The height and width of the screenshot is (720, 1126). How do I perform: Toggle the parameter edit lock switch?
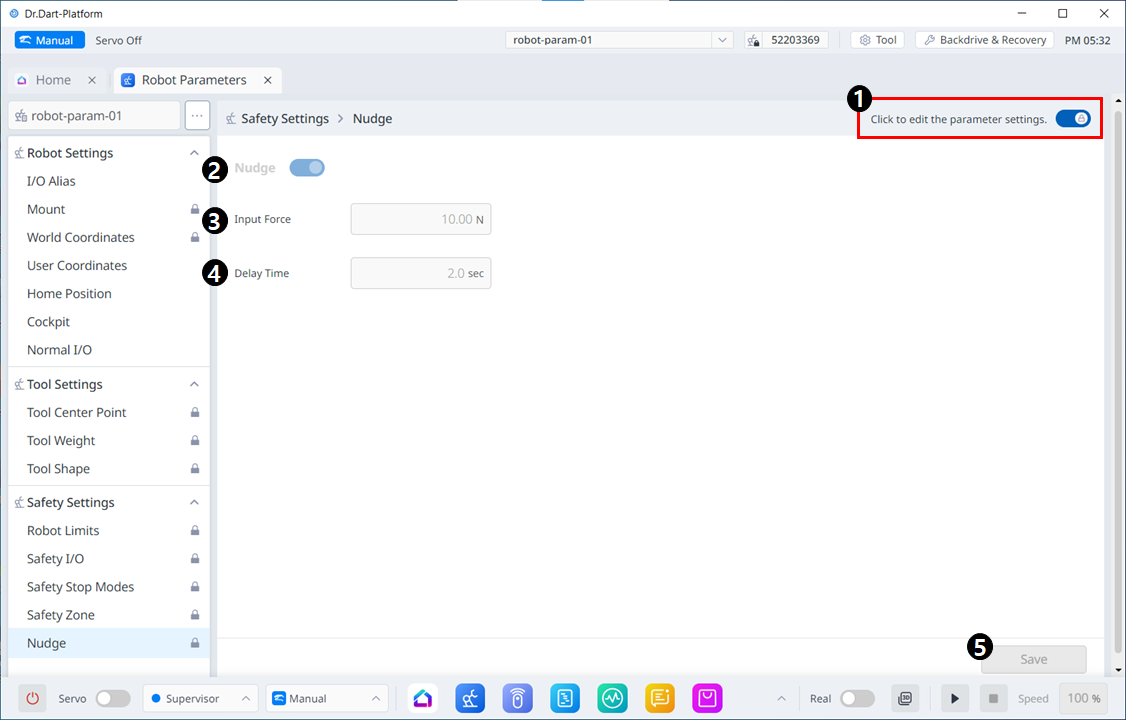pyautogui.click(x=1072, y=118)
